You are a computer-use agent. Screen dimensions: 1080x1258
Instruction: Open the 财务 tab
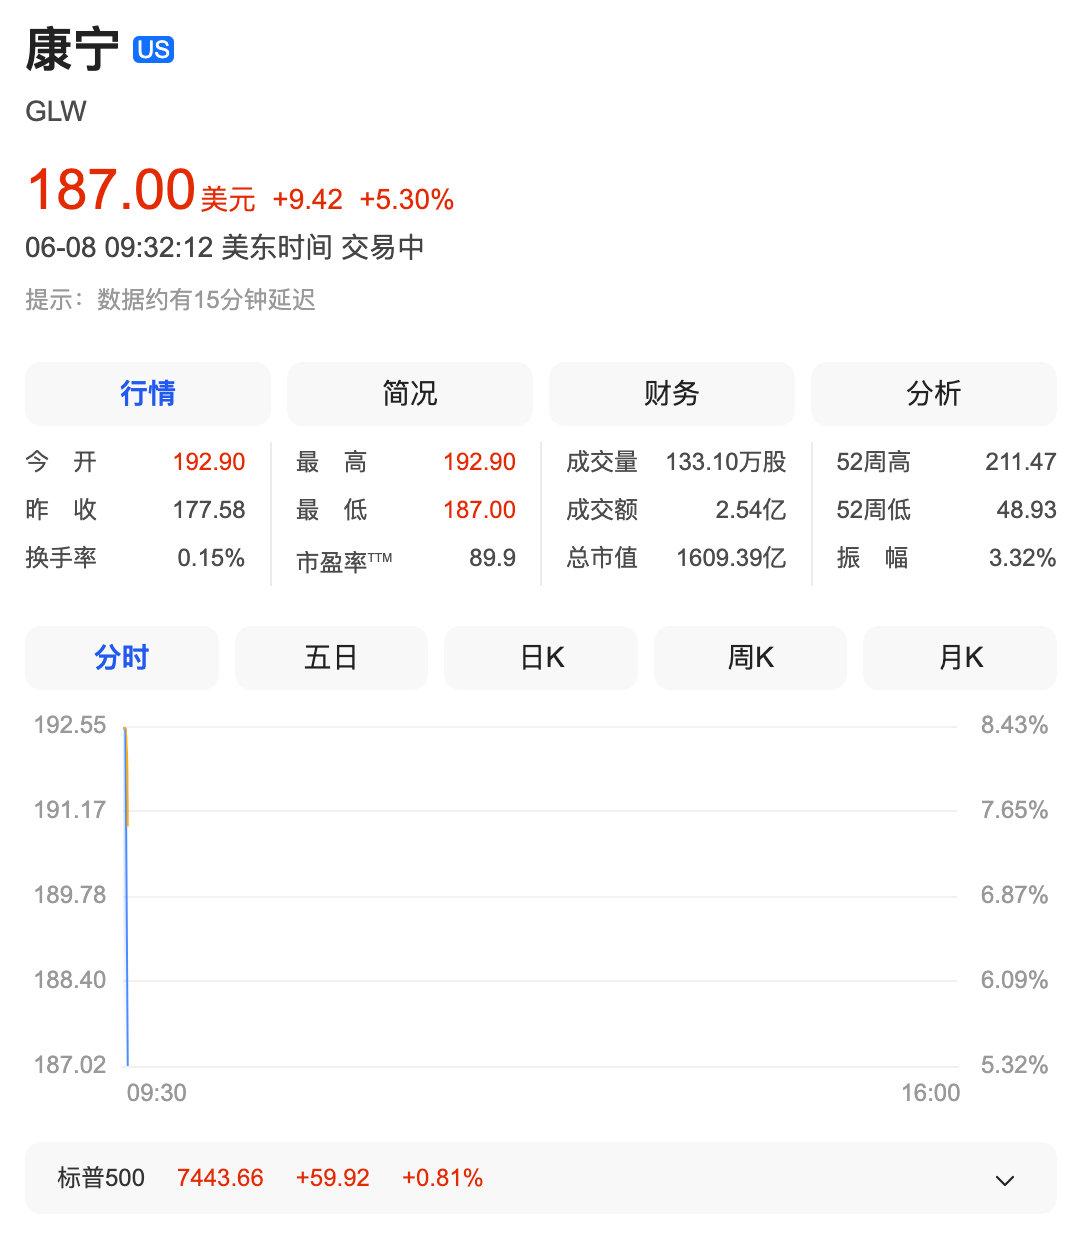672,393
